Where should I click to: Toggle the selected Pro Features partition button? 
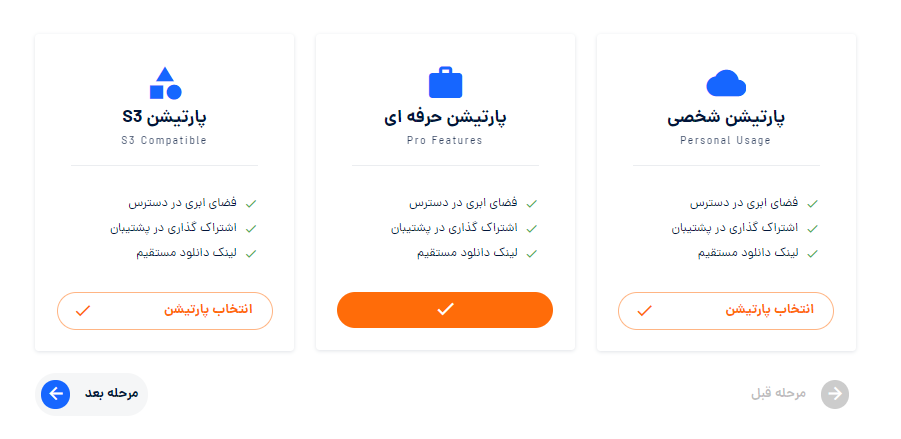click(x=445, y=310)
